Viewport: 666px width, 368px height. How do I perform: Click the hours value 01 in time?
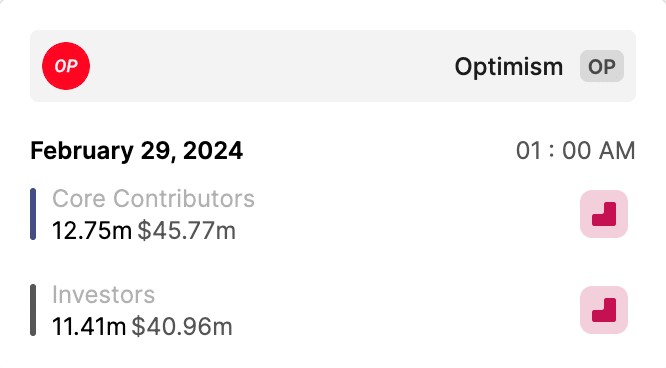pyautogui.click(x=529, y=151)
